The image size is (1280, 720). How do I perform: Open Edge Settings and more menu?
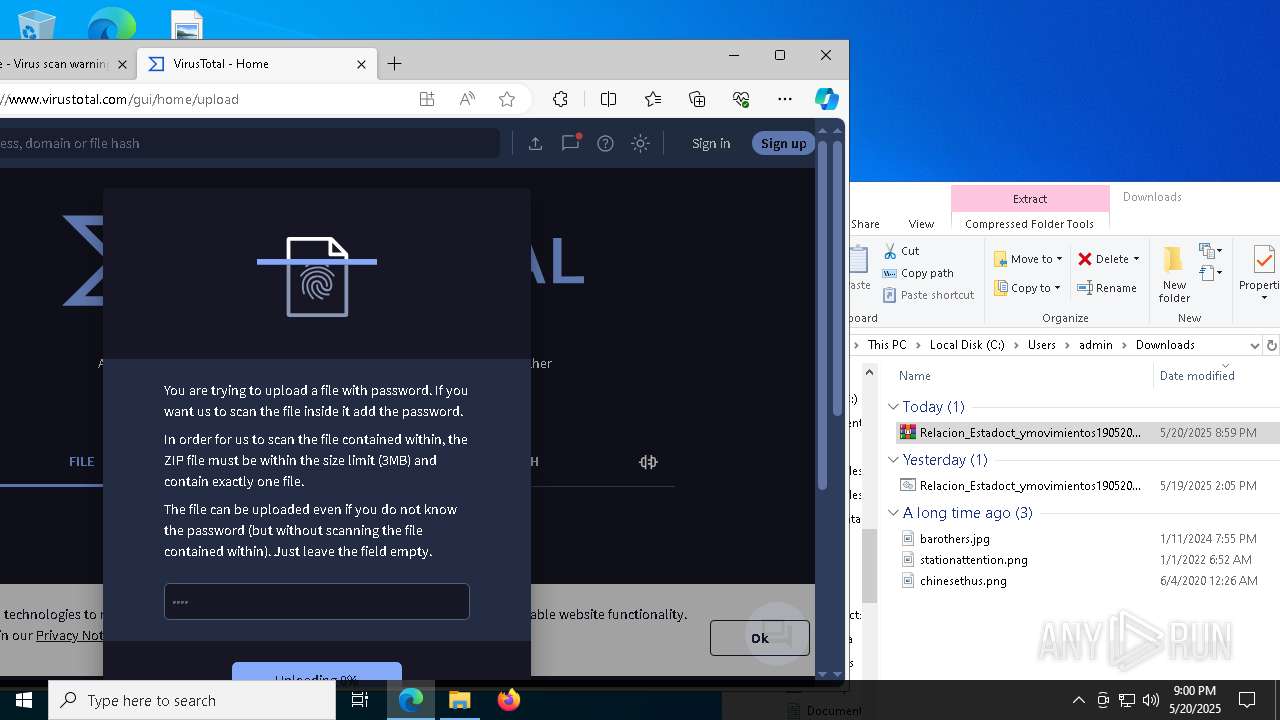pyautogui.click(x=785, y=99)
